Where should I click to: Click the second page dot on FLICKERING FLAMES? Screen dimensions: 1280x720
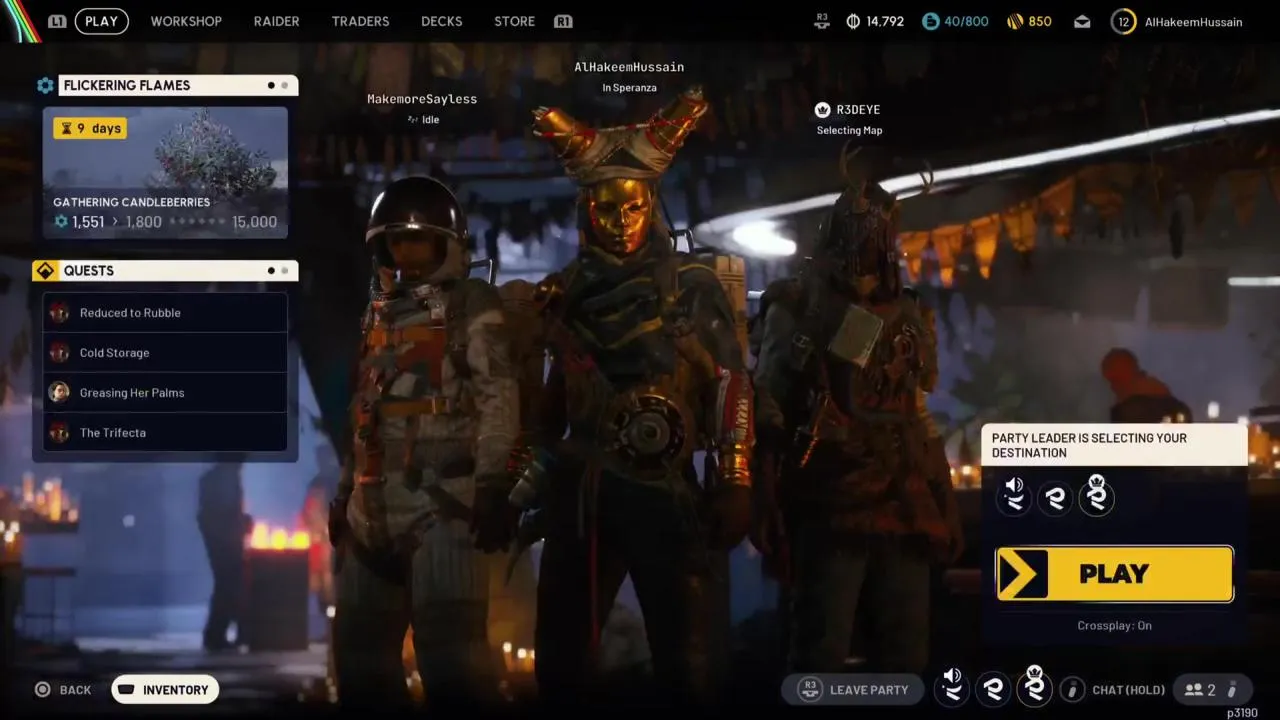pyautogui.click(x=285, y=86)
